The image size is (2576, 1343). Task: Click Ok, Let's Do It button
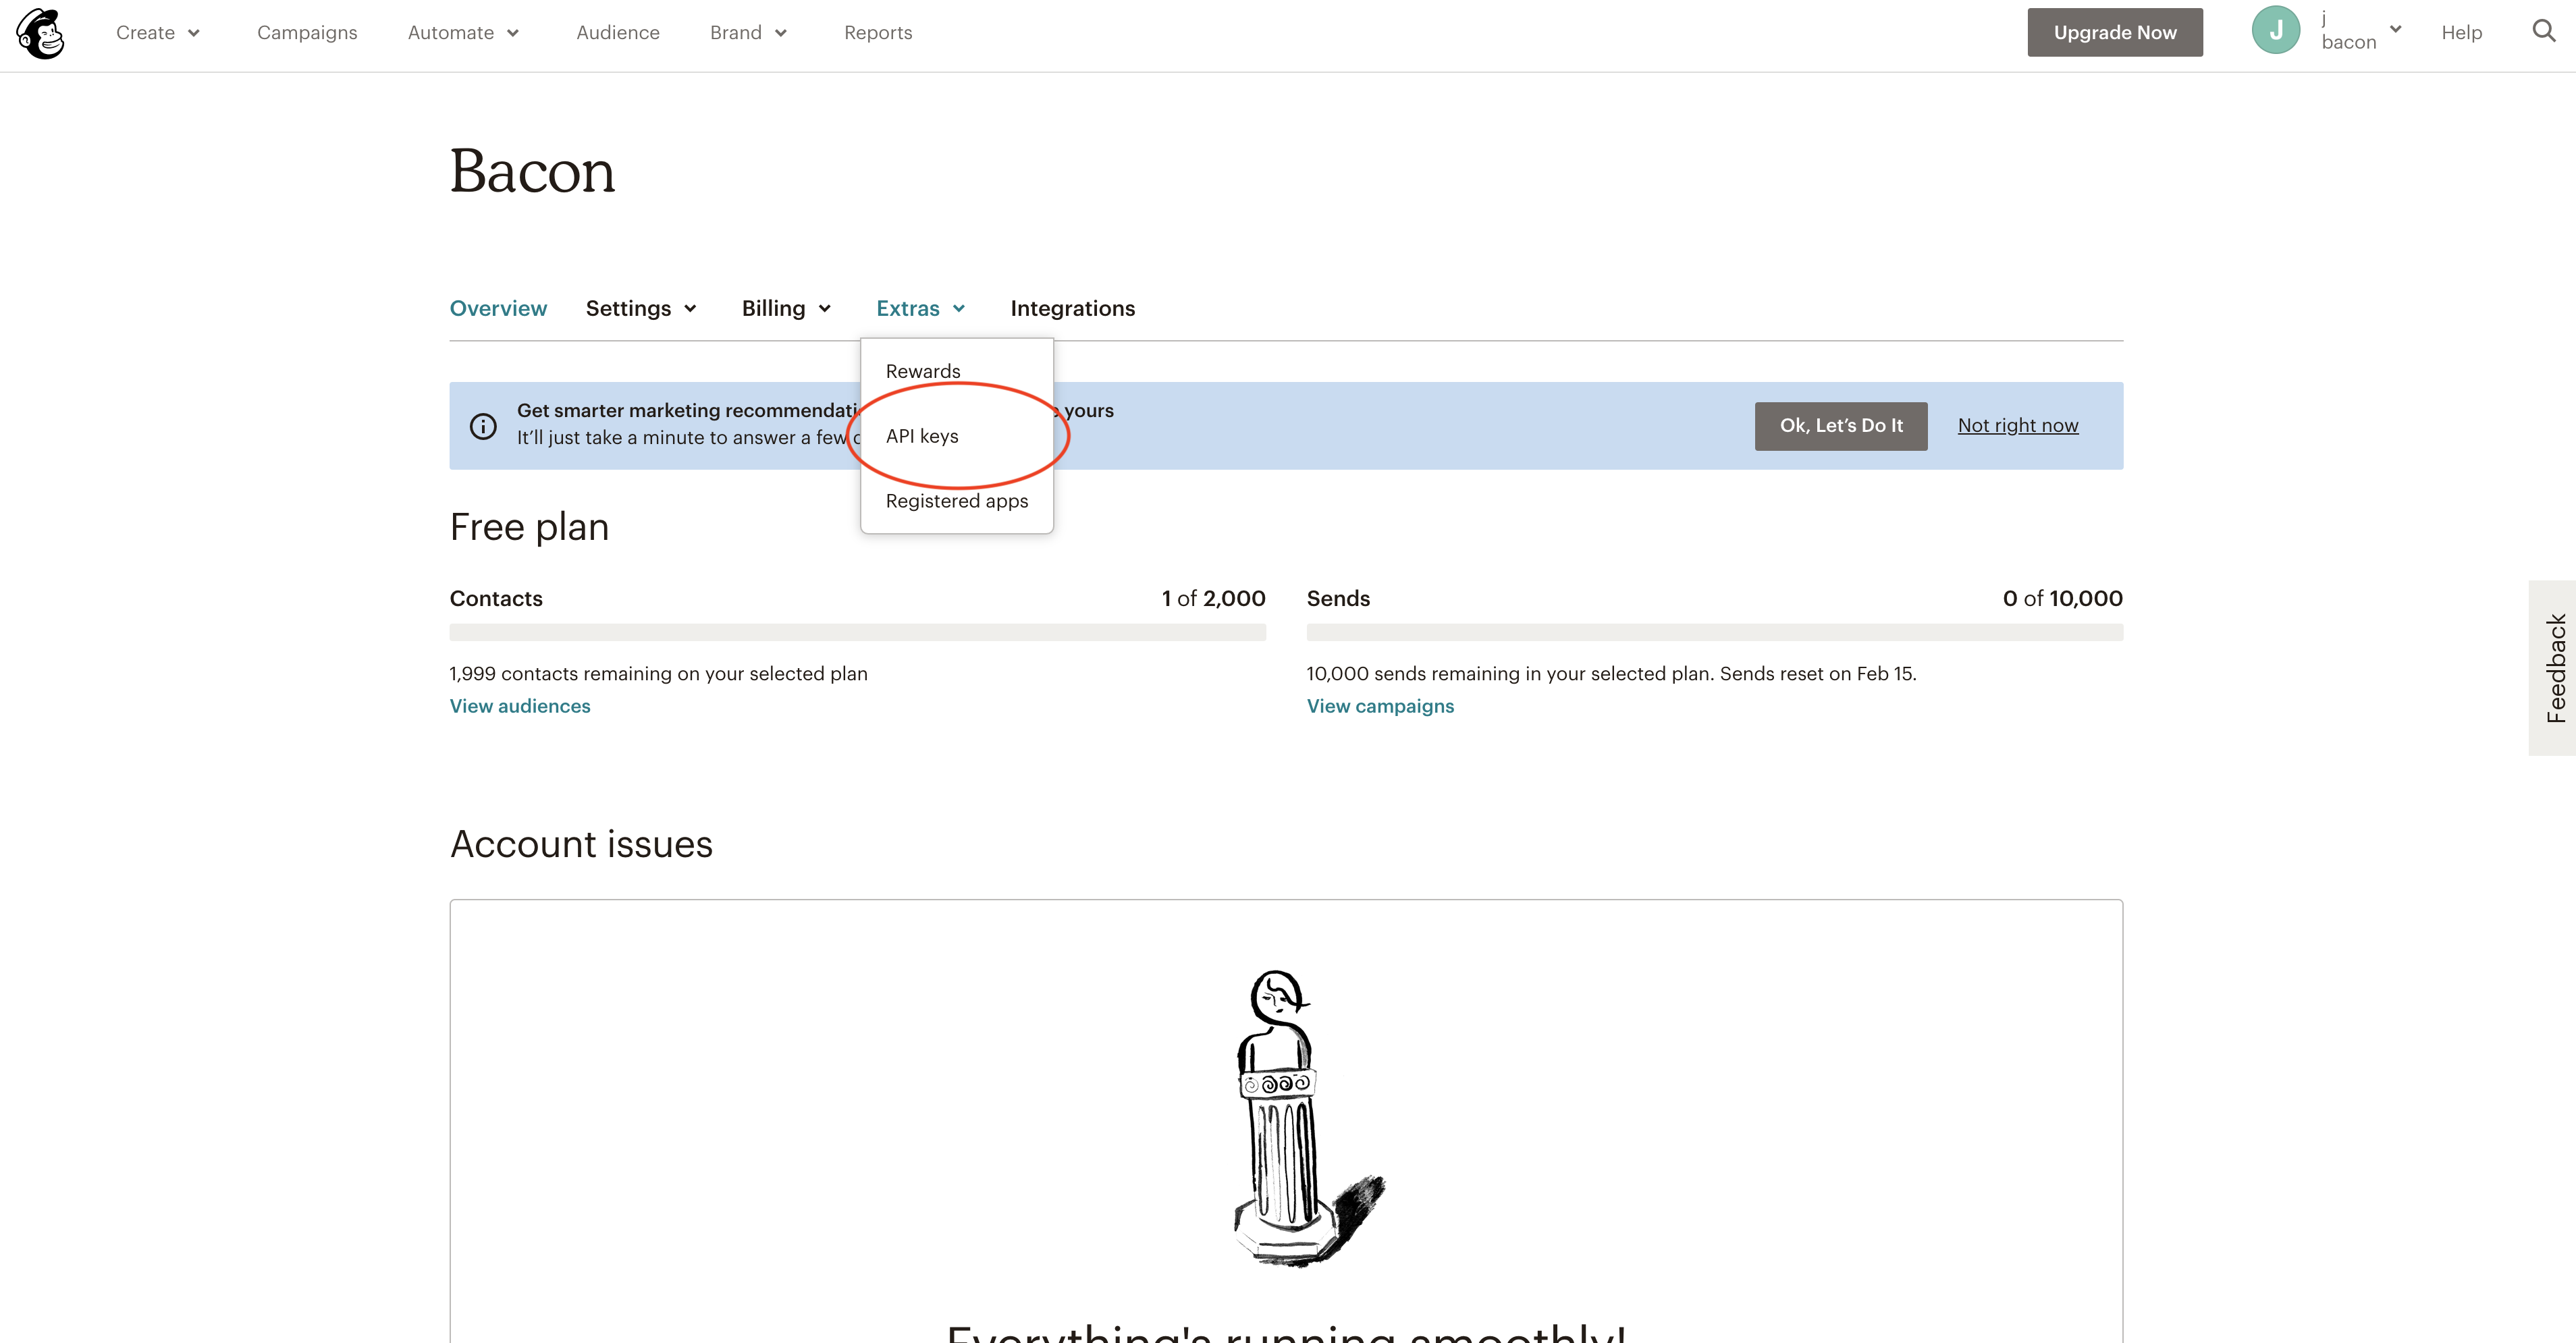pos(1841,426)
